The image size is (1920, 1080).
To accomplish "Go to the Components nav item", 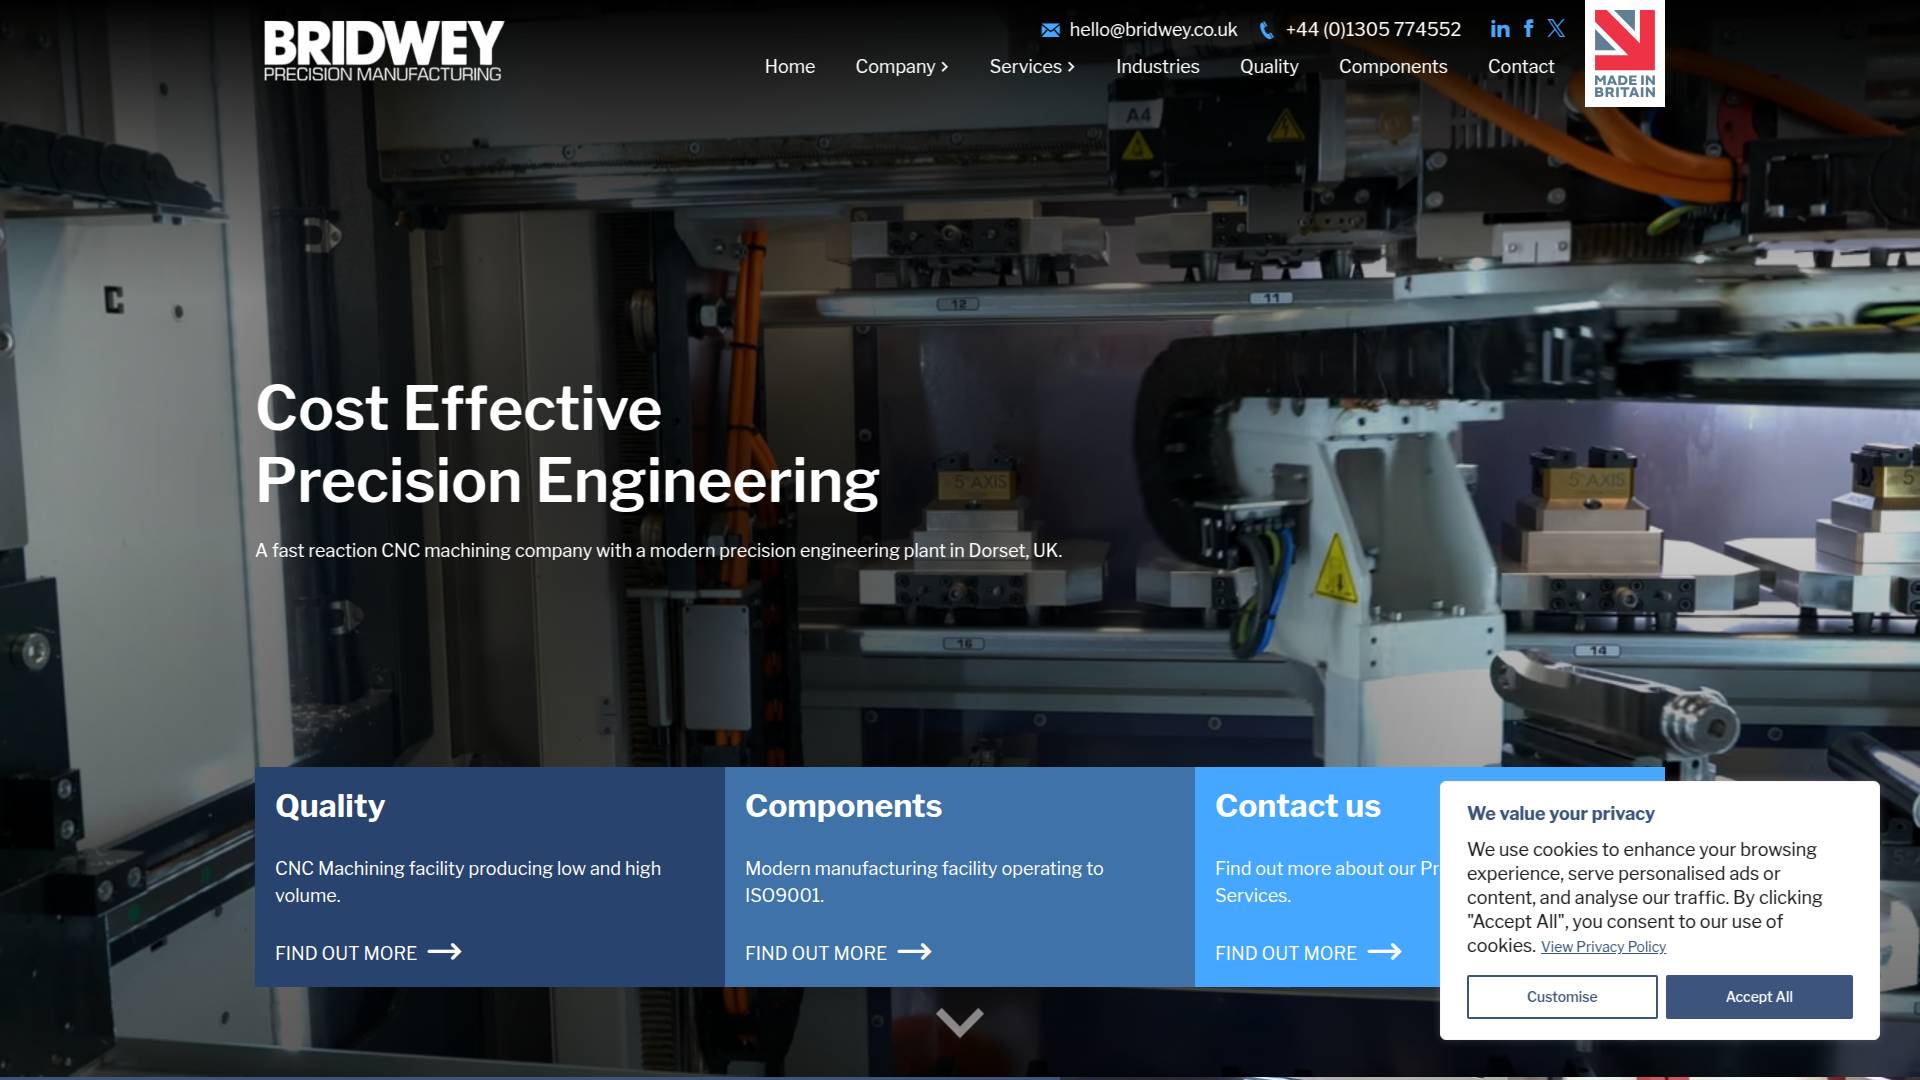I will pos(1392,67).
